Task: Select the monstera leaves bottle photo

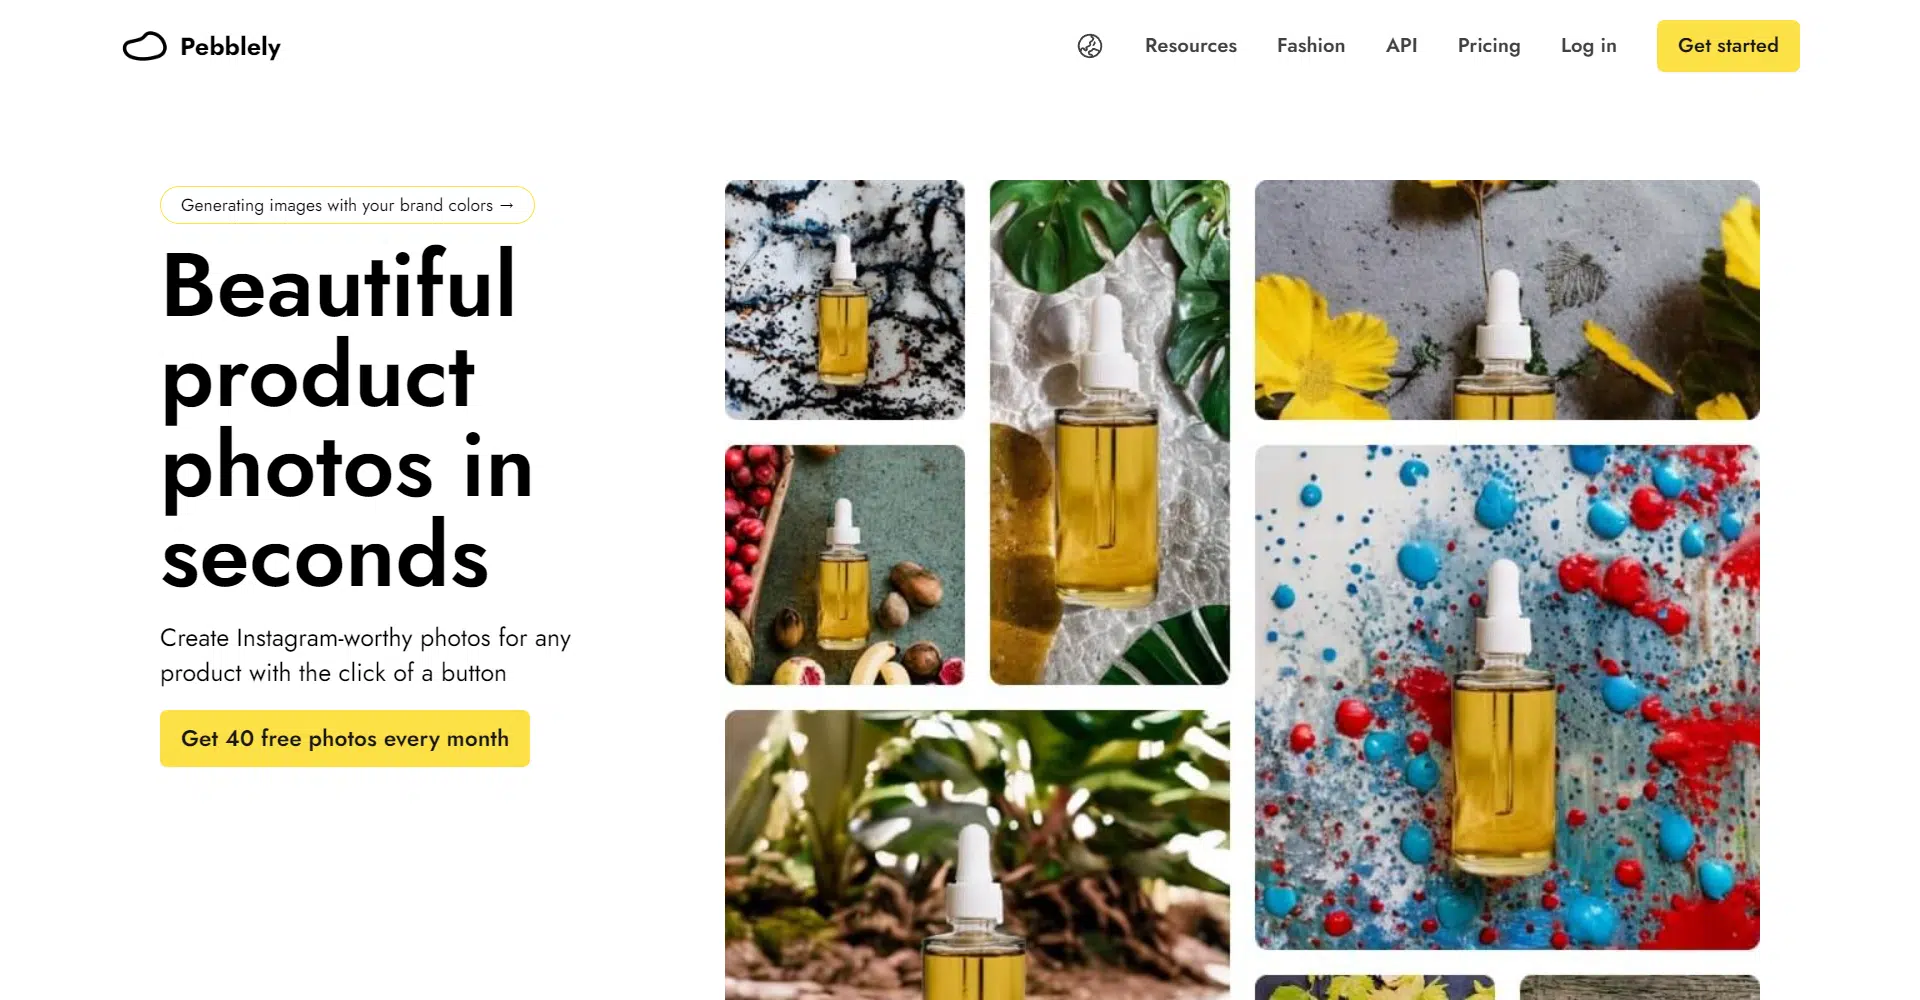Action: [1110, 432]
